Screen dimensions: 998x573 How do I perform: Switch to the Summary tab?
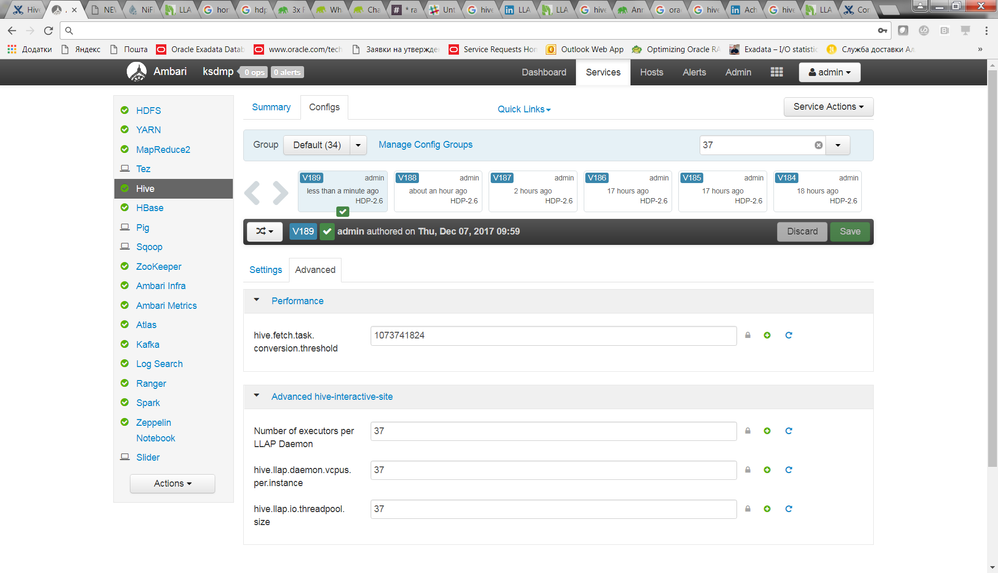271,107
